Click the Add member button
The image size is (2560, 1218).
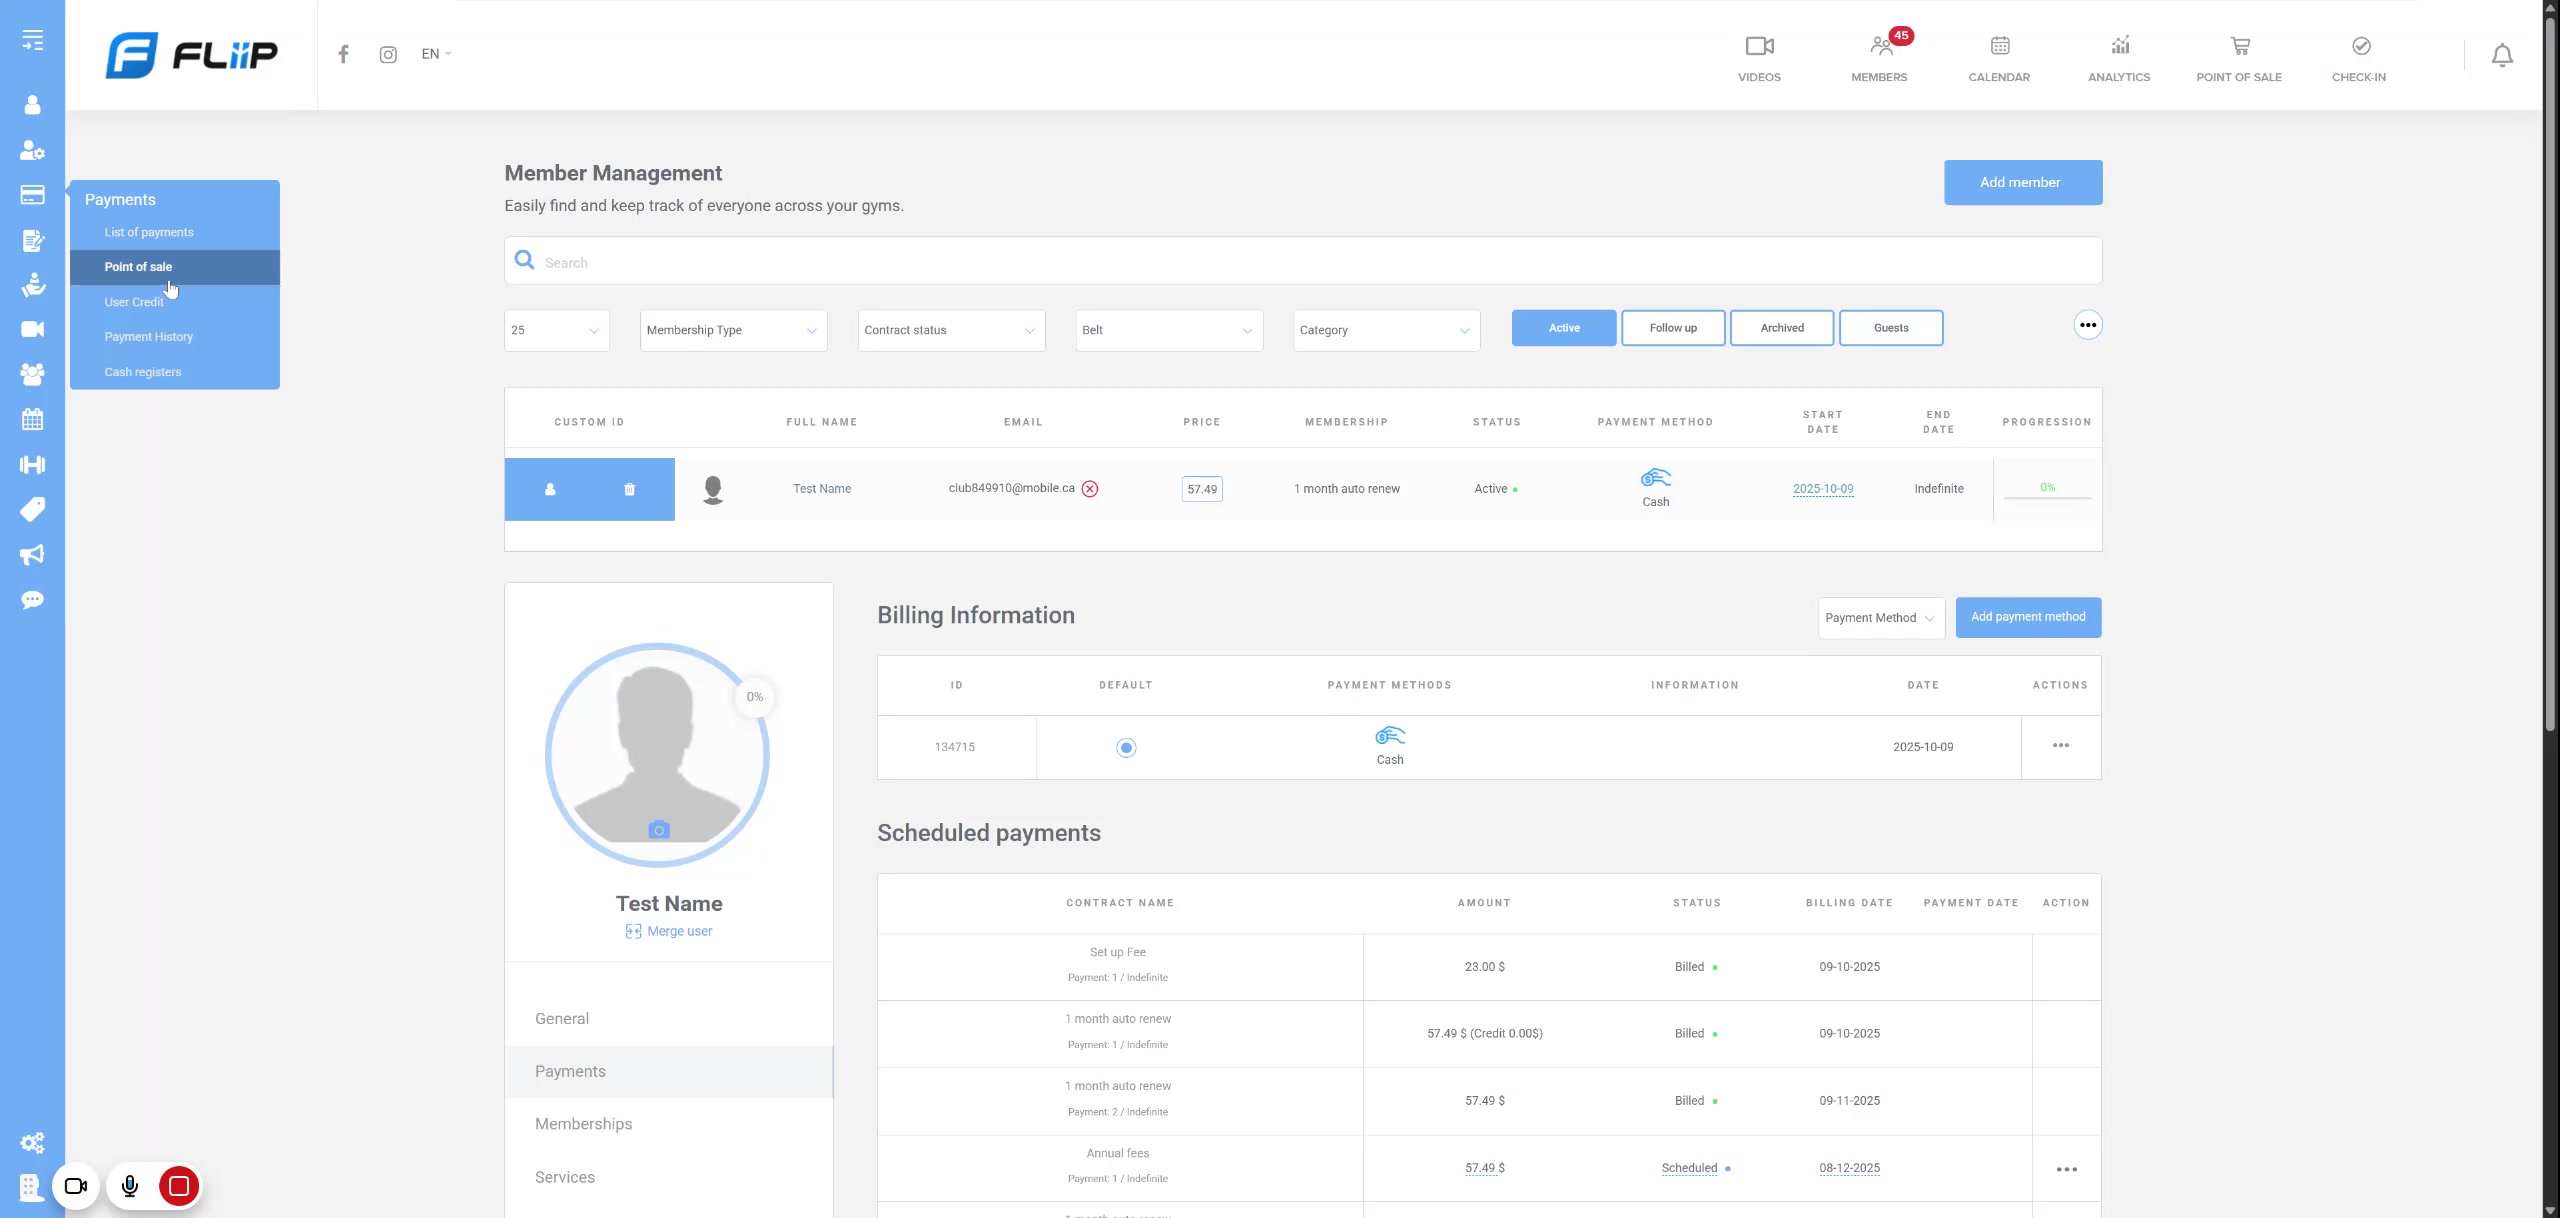[x=2023, y=182]
